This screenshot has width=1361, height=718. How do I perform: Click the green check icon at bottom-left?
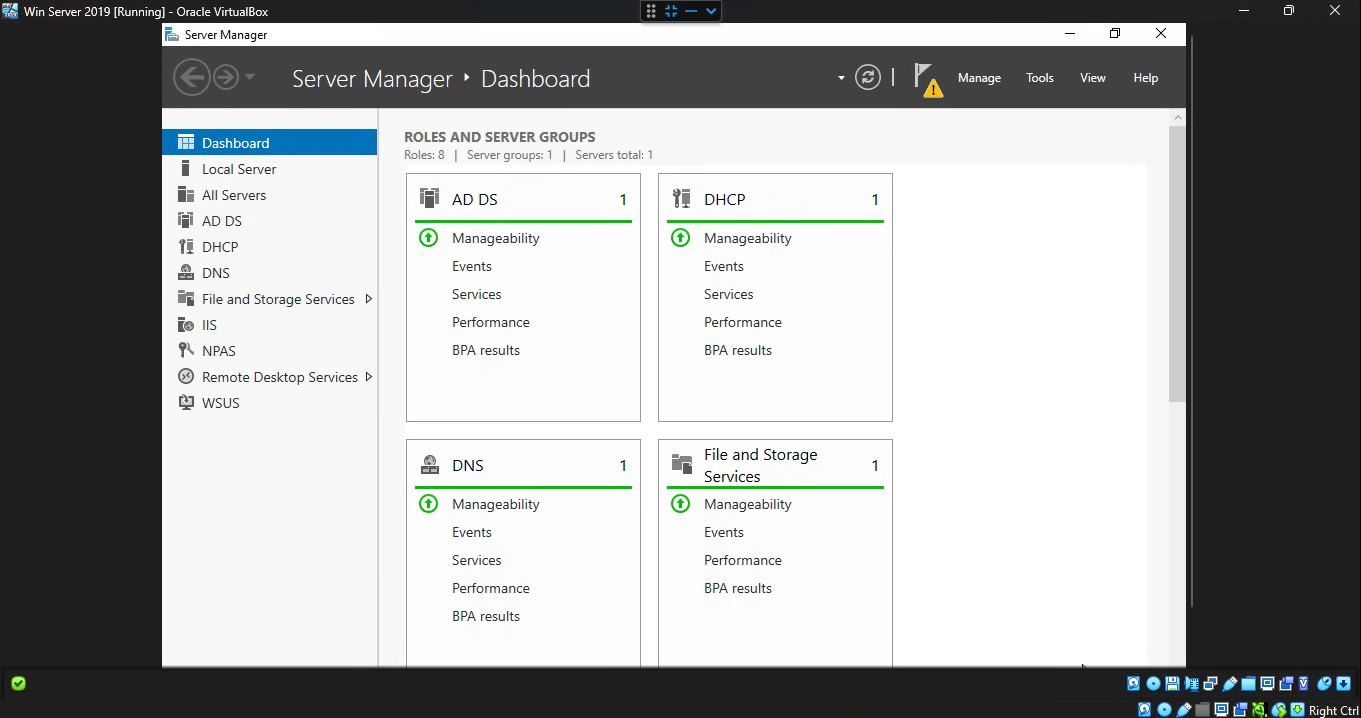pyautogui.click(x=18, y=684)
